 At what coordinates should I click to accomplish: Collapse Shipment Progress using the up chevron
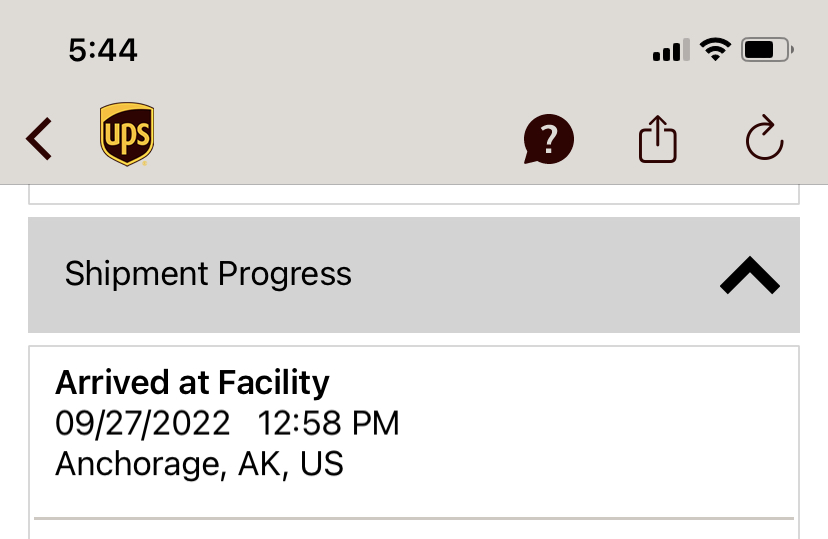tap(749, 275)
